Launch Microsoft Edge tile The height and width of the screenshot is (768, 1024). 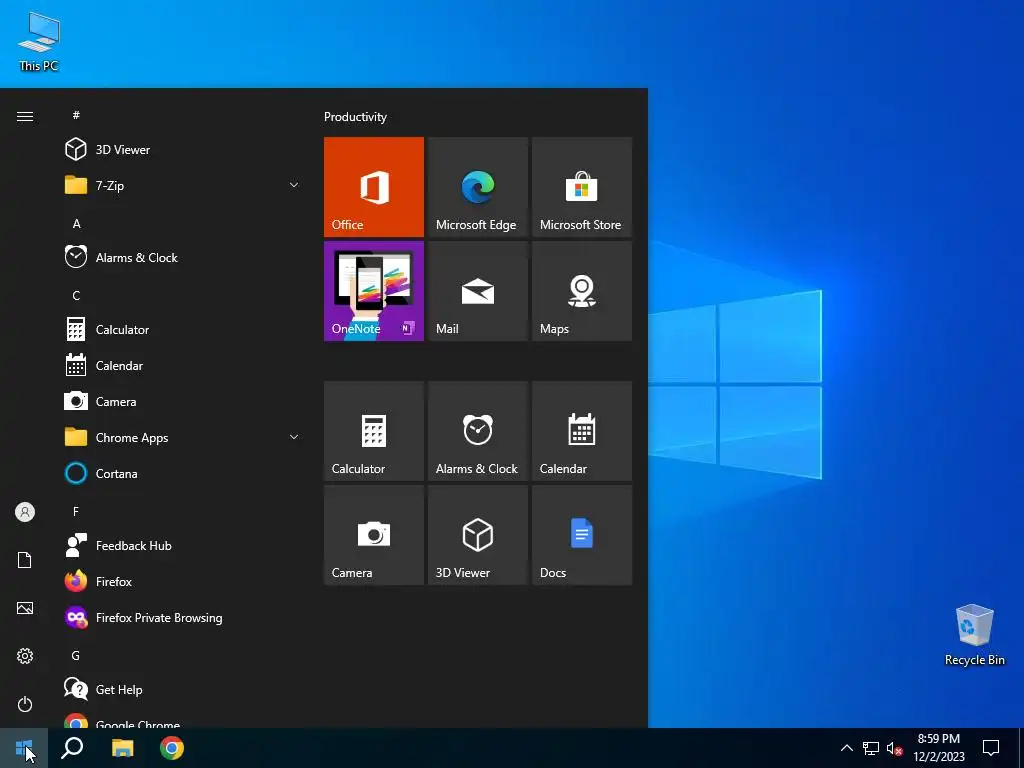[x=477, y=187]
